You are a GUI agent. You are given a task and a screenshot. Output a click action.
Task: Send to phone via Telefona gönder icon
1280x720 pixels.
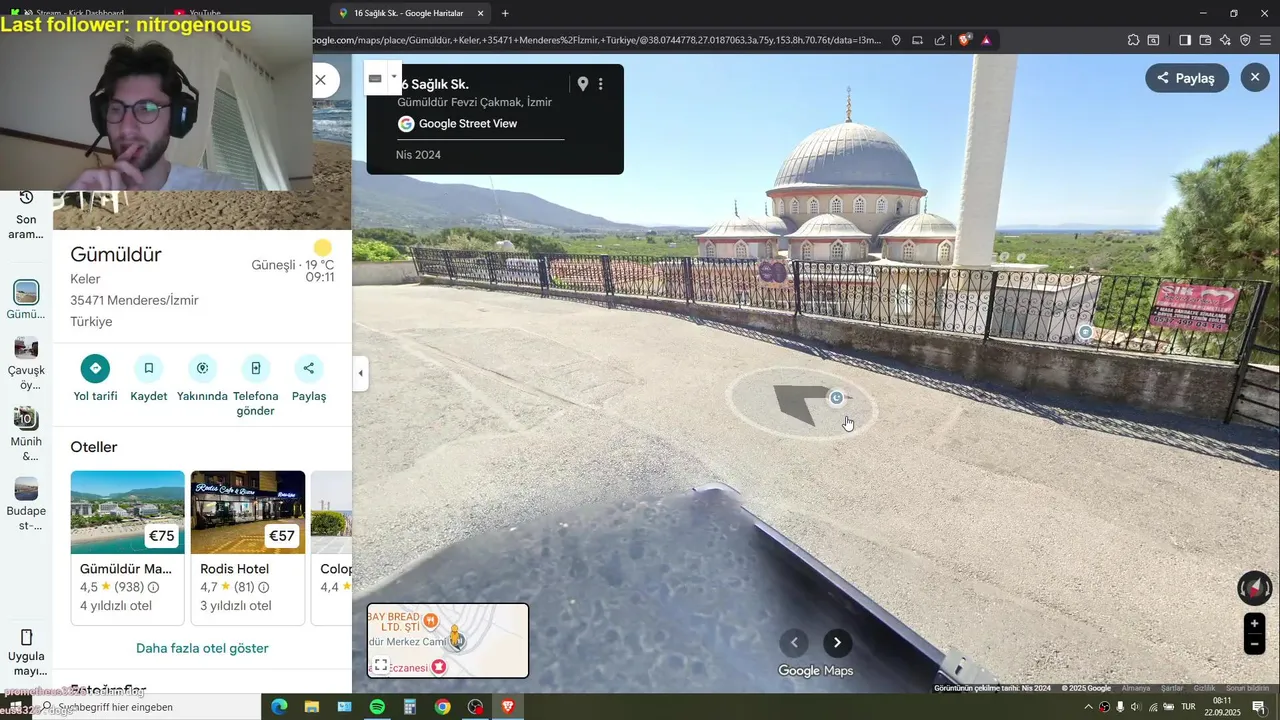[255, 368]
